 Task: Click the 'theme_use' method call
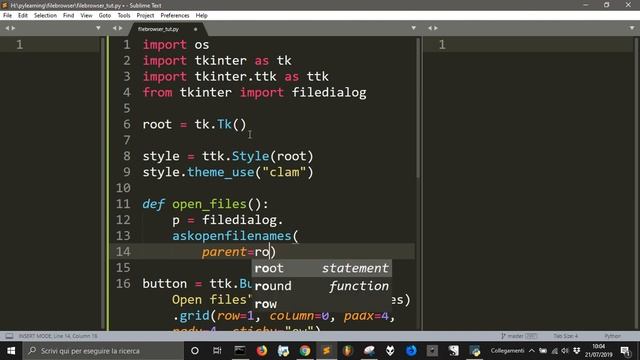point(220,172)
